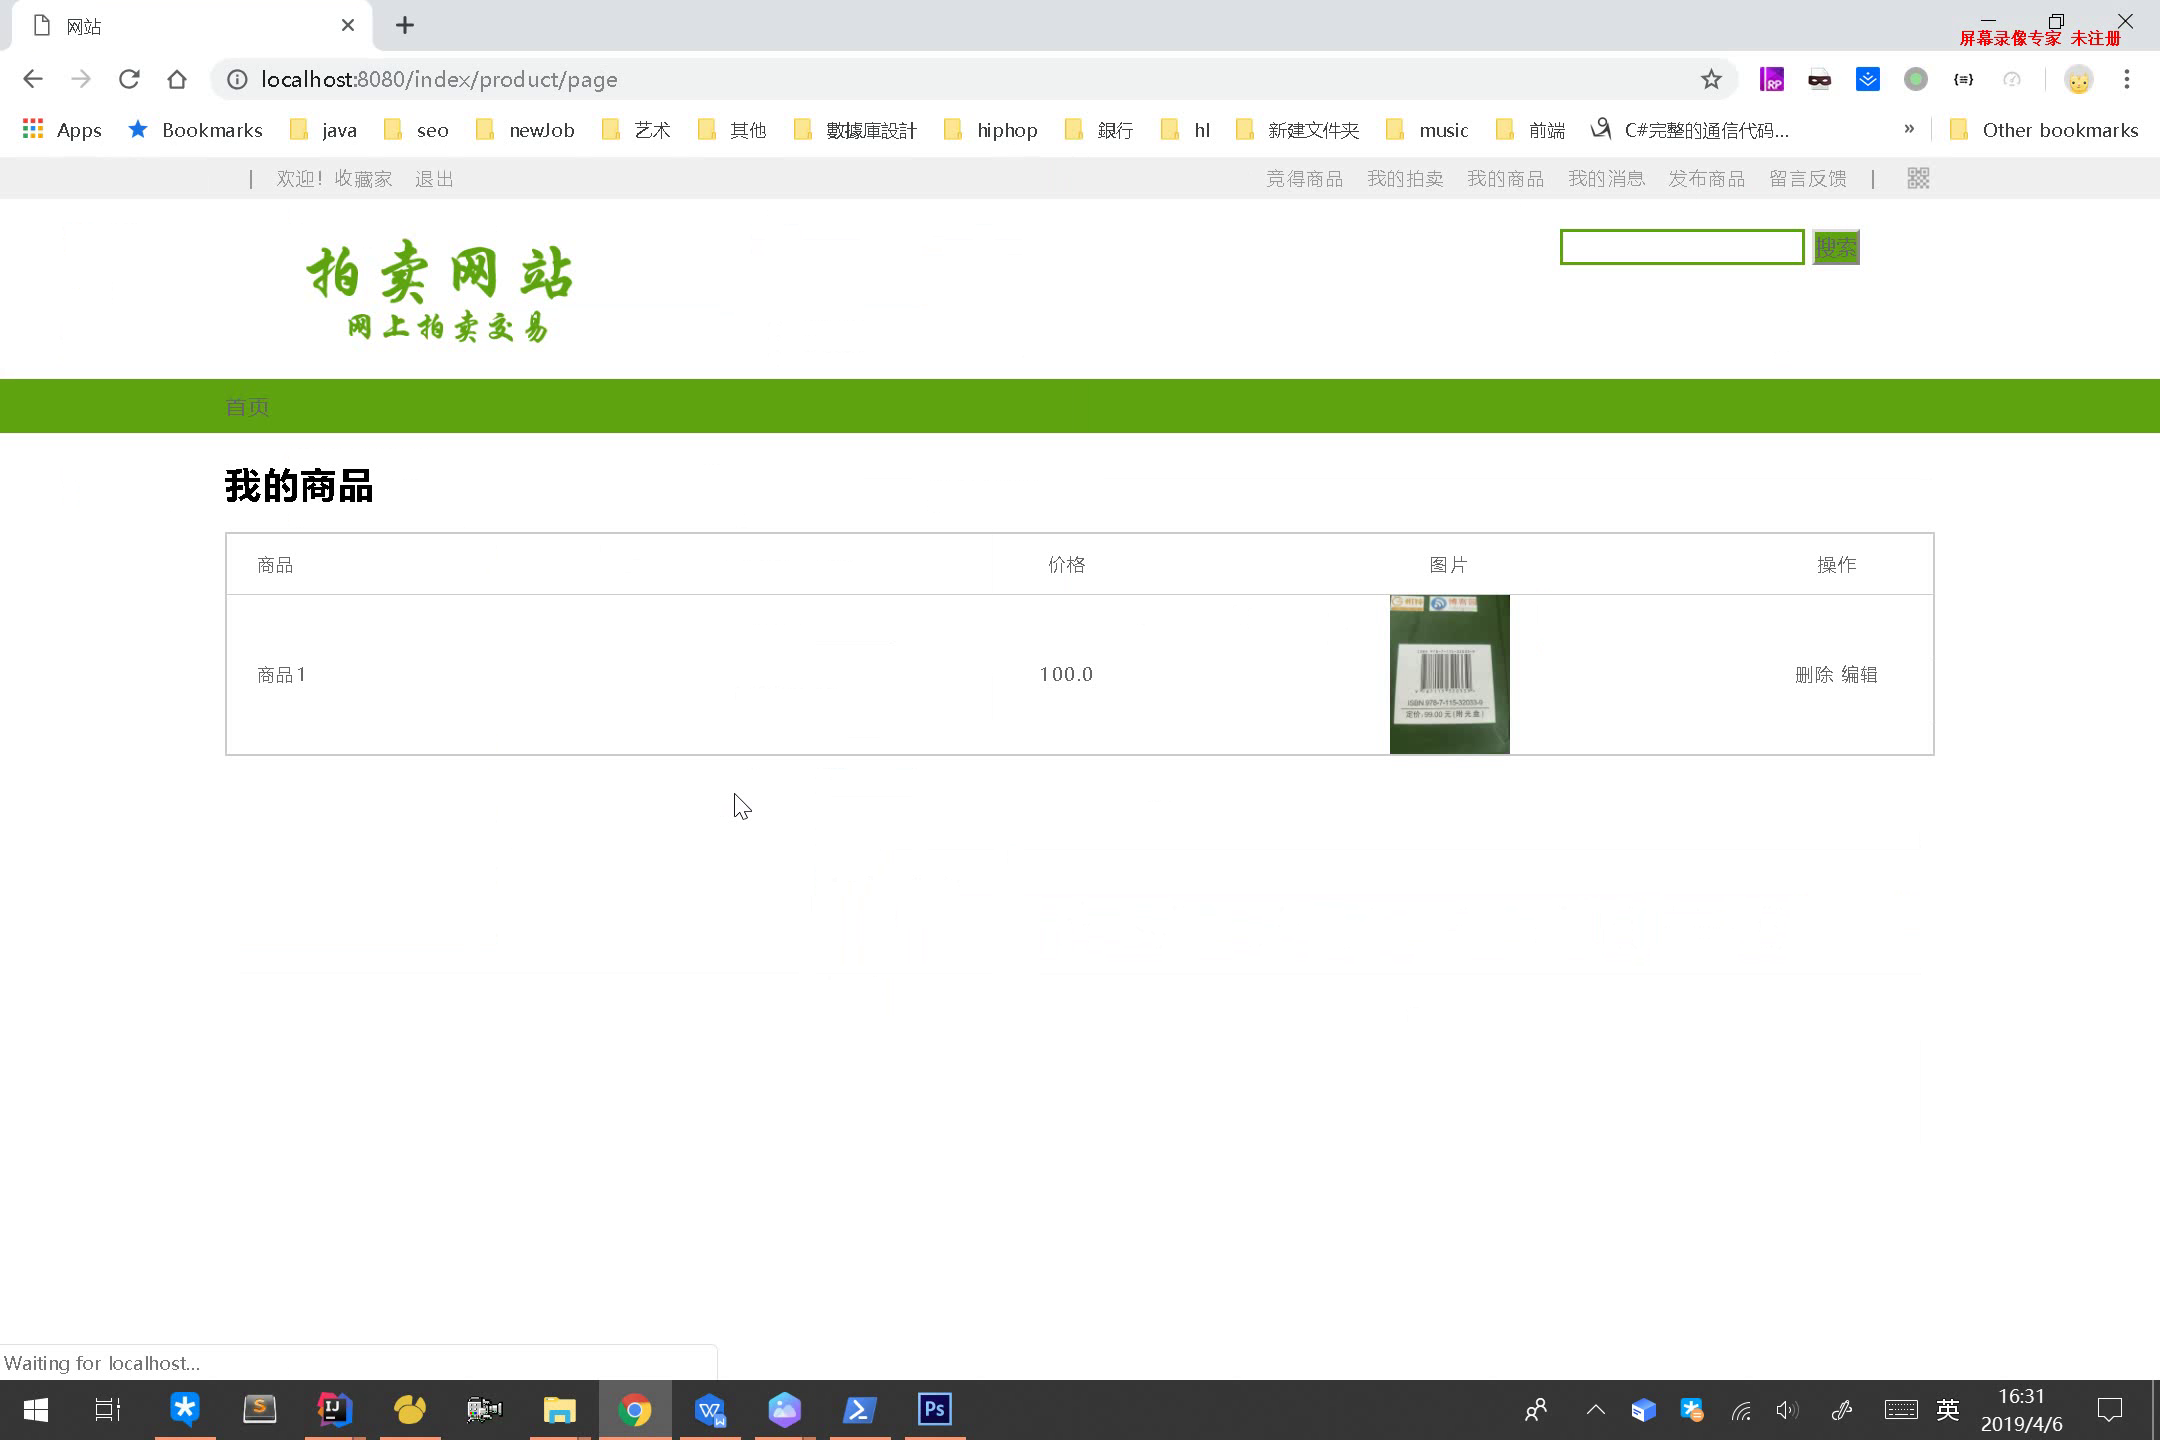The height and width of the screenshot is (1440, 2160).
Task: Open the Apps shortcut in bookmarks bar
Action: (x=62, y=130)
